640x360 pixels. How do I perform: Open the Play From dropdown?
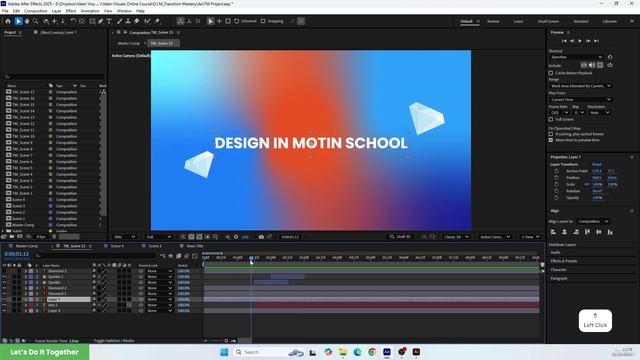click(x=580, y=100)
